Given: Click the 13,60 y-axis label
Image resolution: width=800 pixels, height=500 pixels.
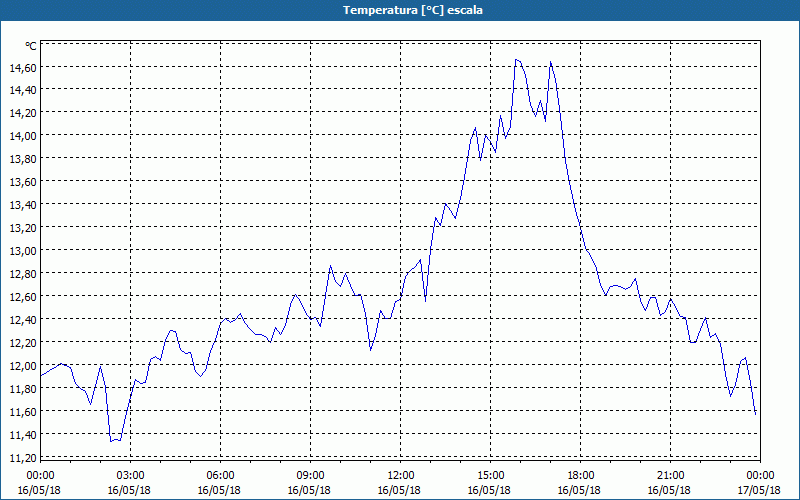Looking at the screenshot, I should 23,182.
